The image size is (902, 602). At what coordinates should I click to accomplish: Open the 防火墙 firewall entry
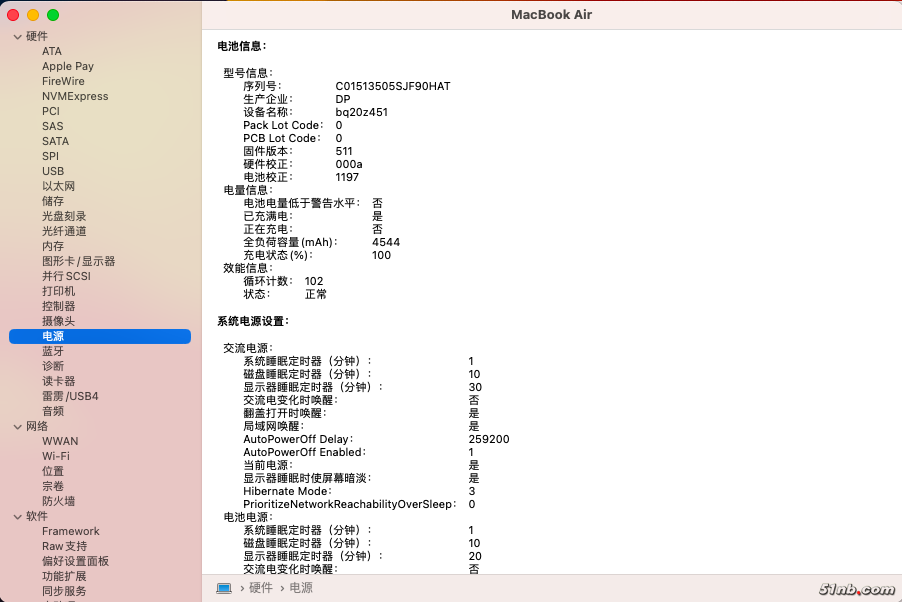click(58, 501)
